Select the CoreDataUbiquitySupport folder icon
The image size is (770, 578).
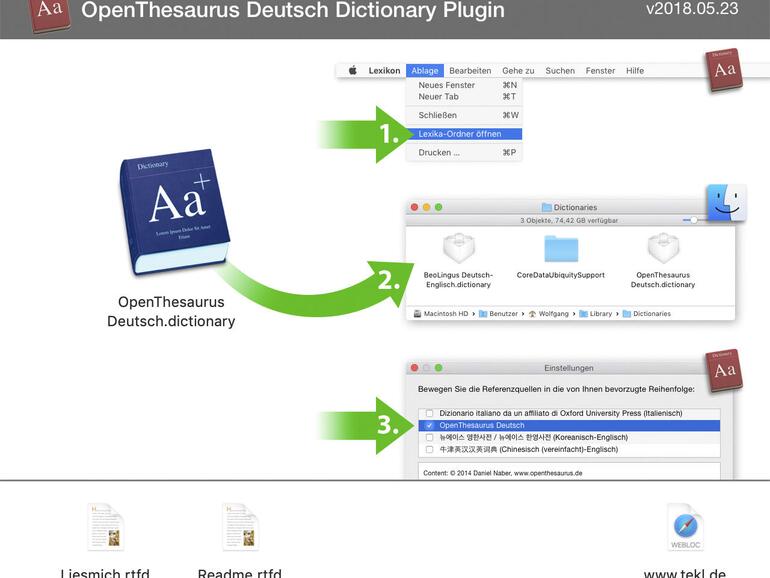(561, 248)
